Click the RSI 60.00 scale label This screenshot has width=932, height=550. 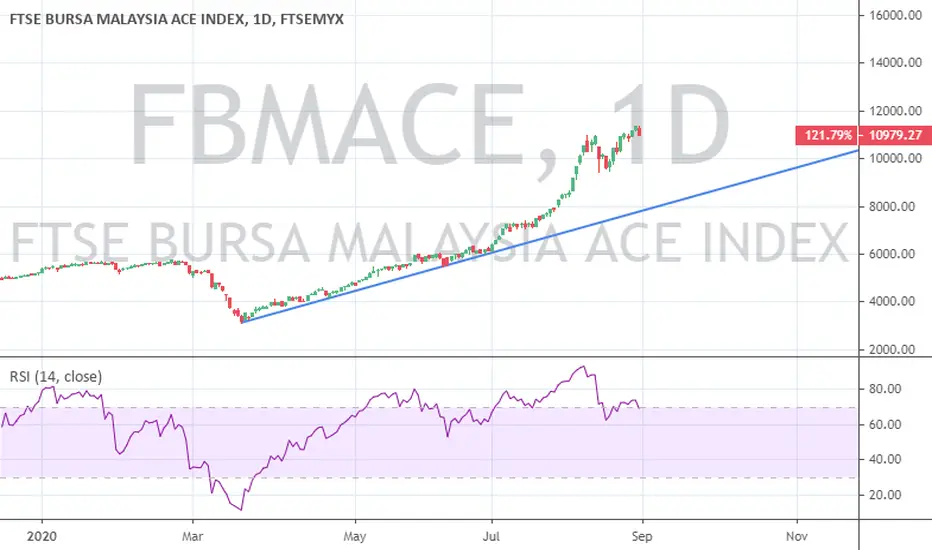885,425
